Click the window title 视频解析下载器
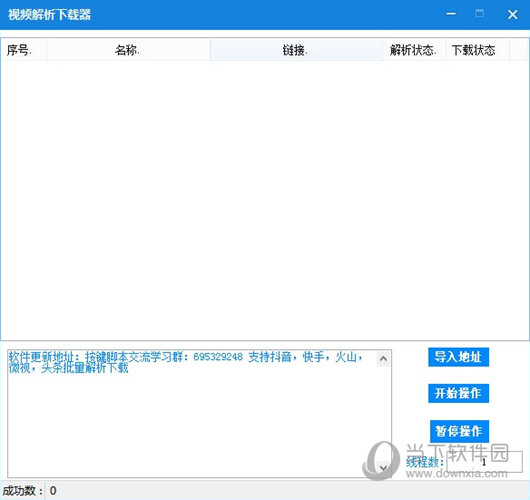The image size is (530, 500). click(x=49, y=15)
